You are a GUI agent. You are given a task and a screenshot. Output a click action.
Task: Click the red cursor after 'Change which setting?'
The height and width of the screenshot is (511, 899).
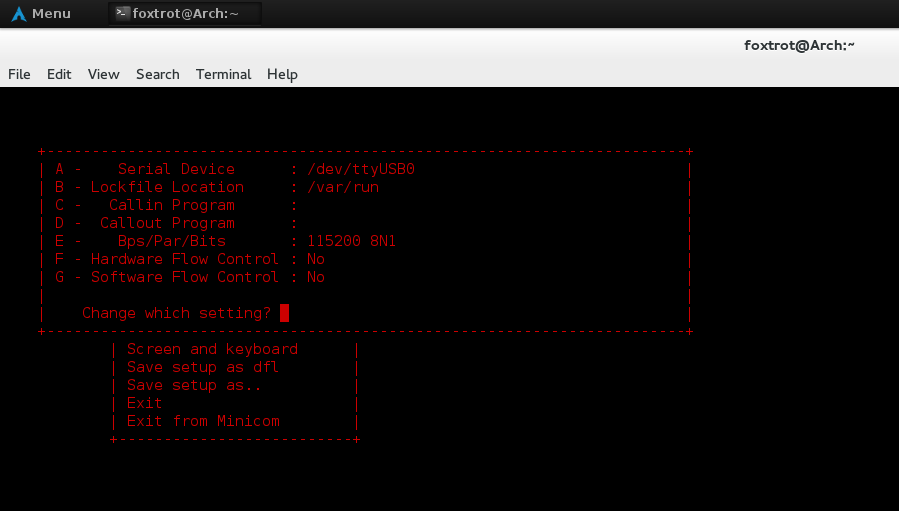285,313
